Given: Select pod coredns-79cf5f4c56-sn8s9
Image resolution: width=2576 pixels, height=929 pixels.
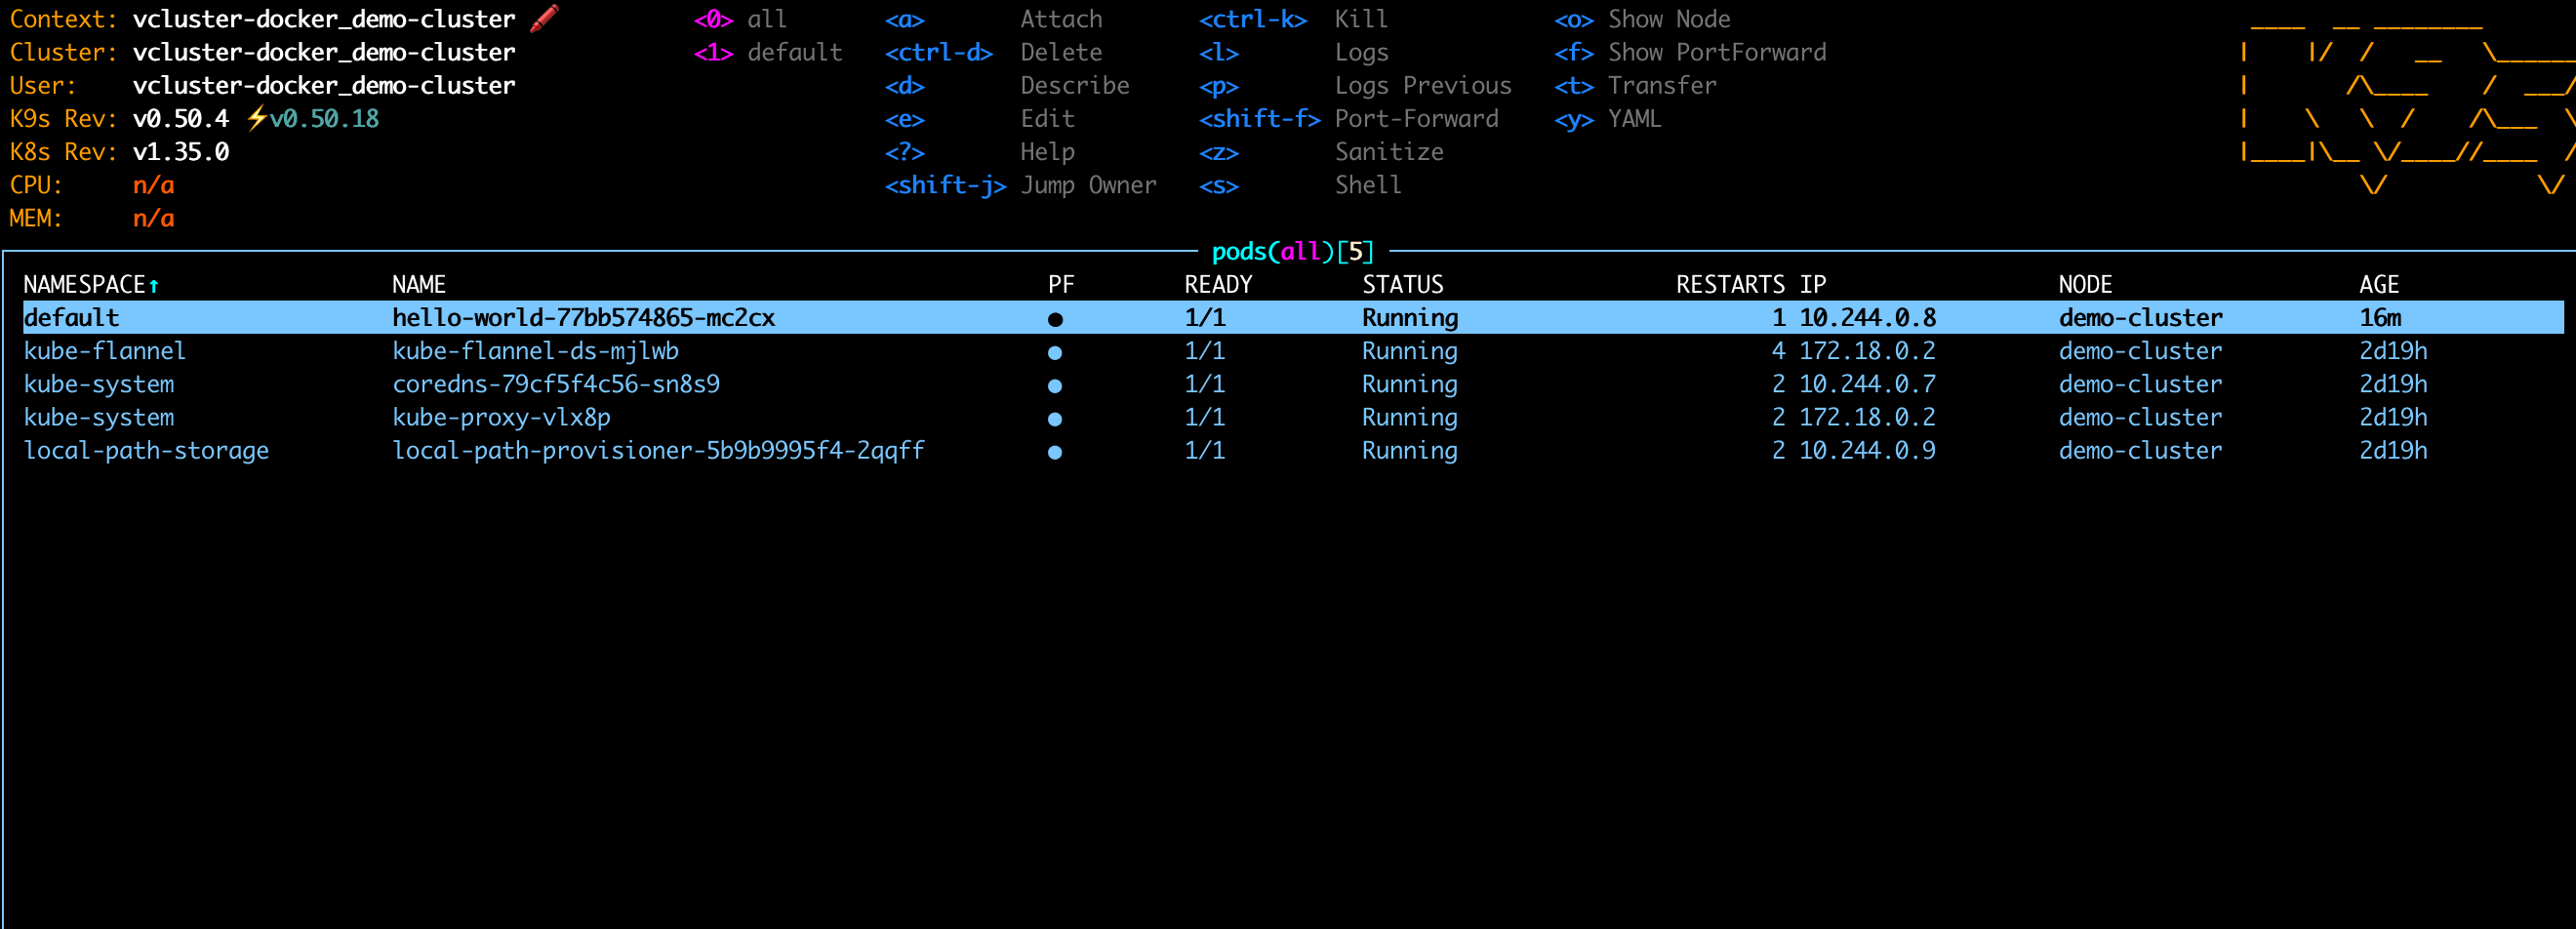Looking at the screenshot, I should pos(556,384).
